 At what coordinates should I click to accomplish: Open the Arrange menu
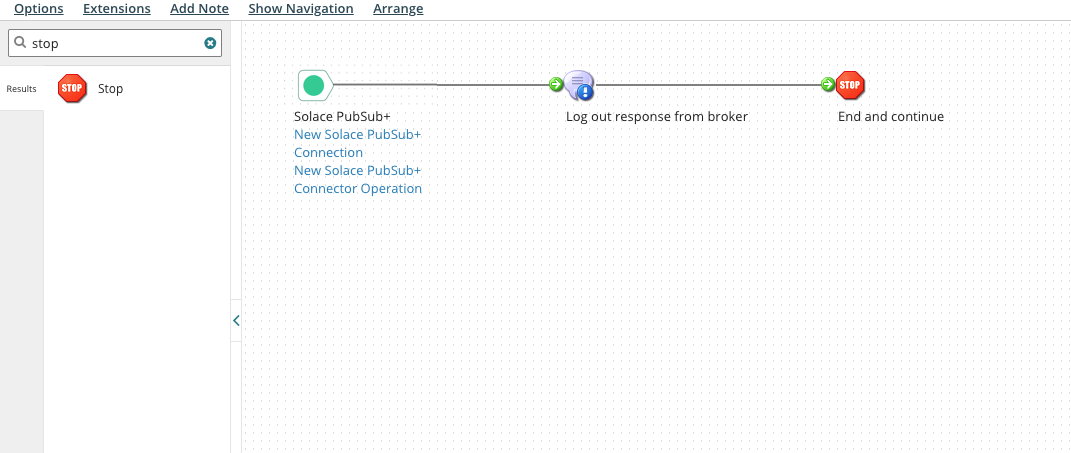(x=398, y=9)
